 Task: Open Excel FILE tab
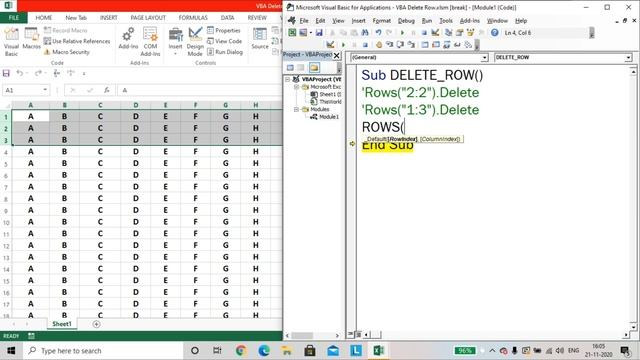[13, 18]
